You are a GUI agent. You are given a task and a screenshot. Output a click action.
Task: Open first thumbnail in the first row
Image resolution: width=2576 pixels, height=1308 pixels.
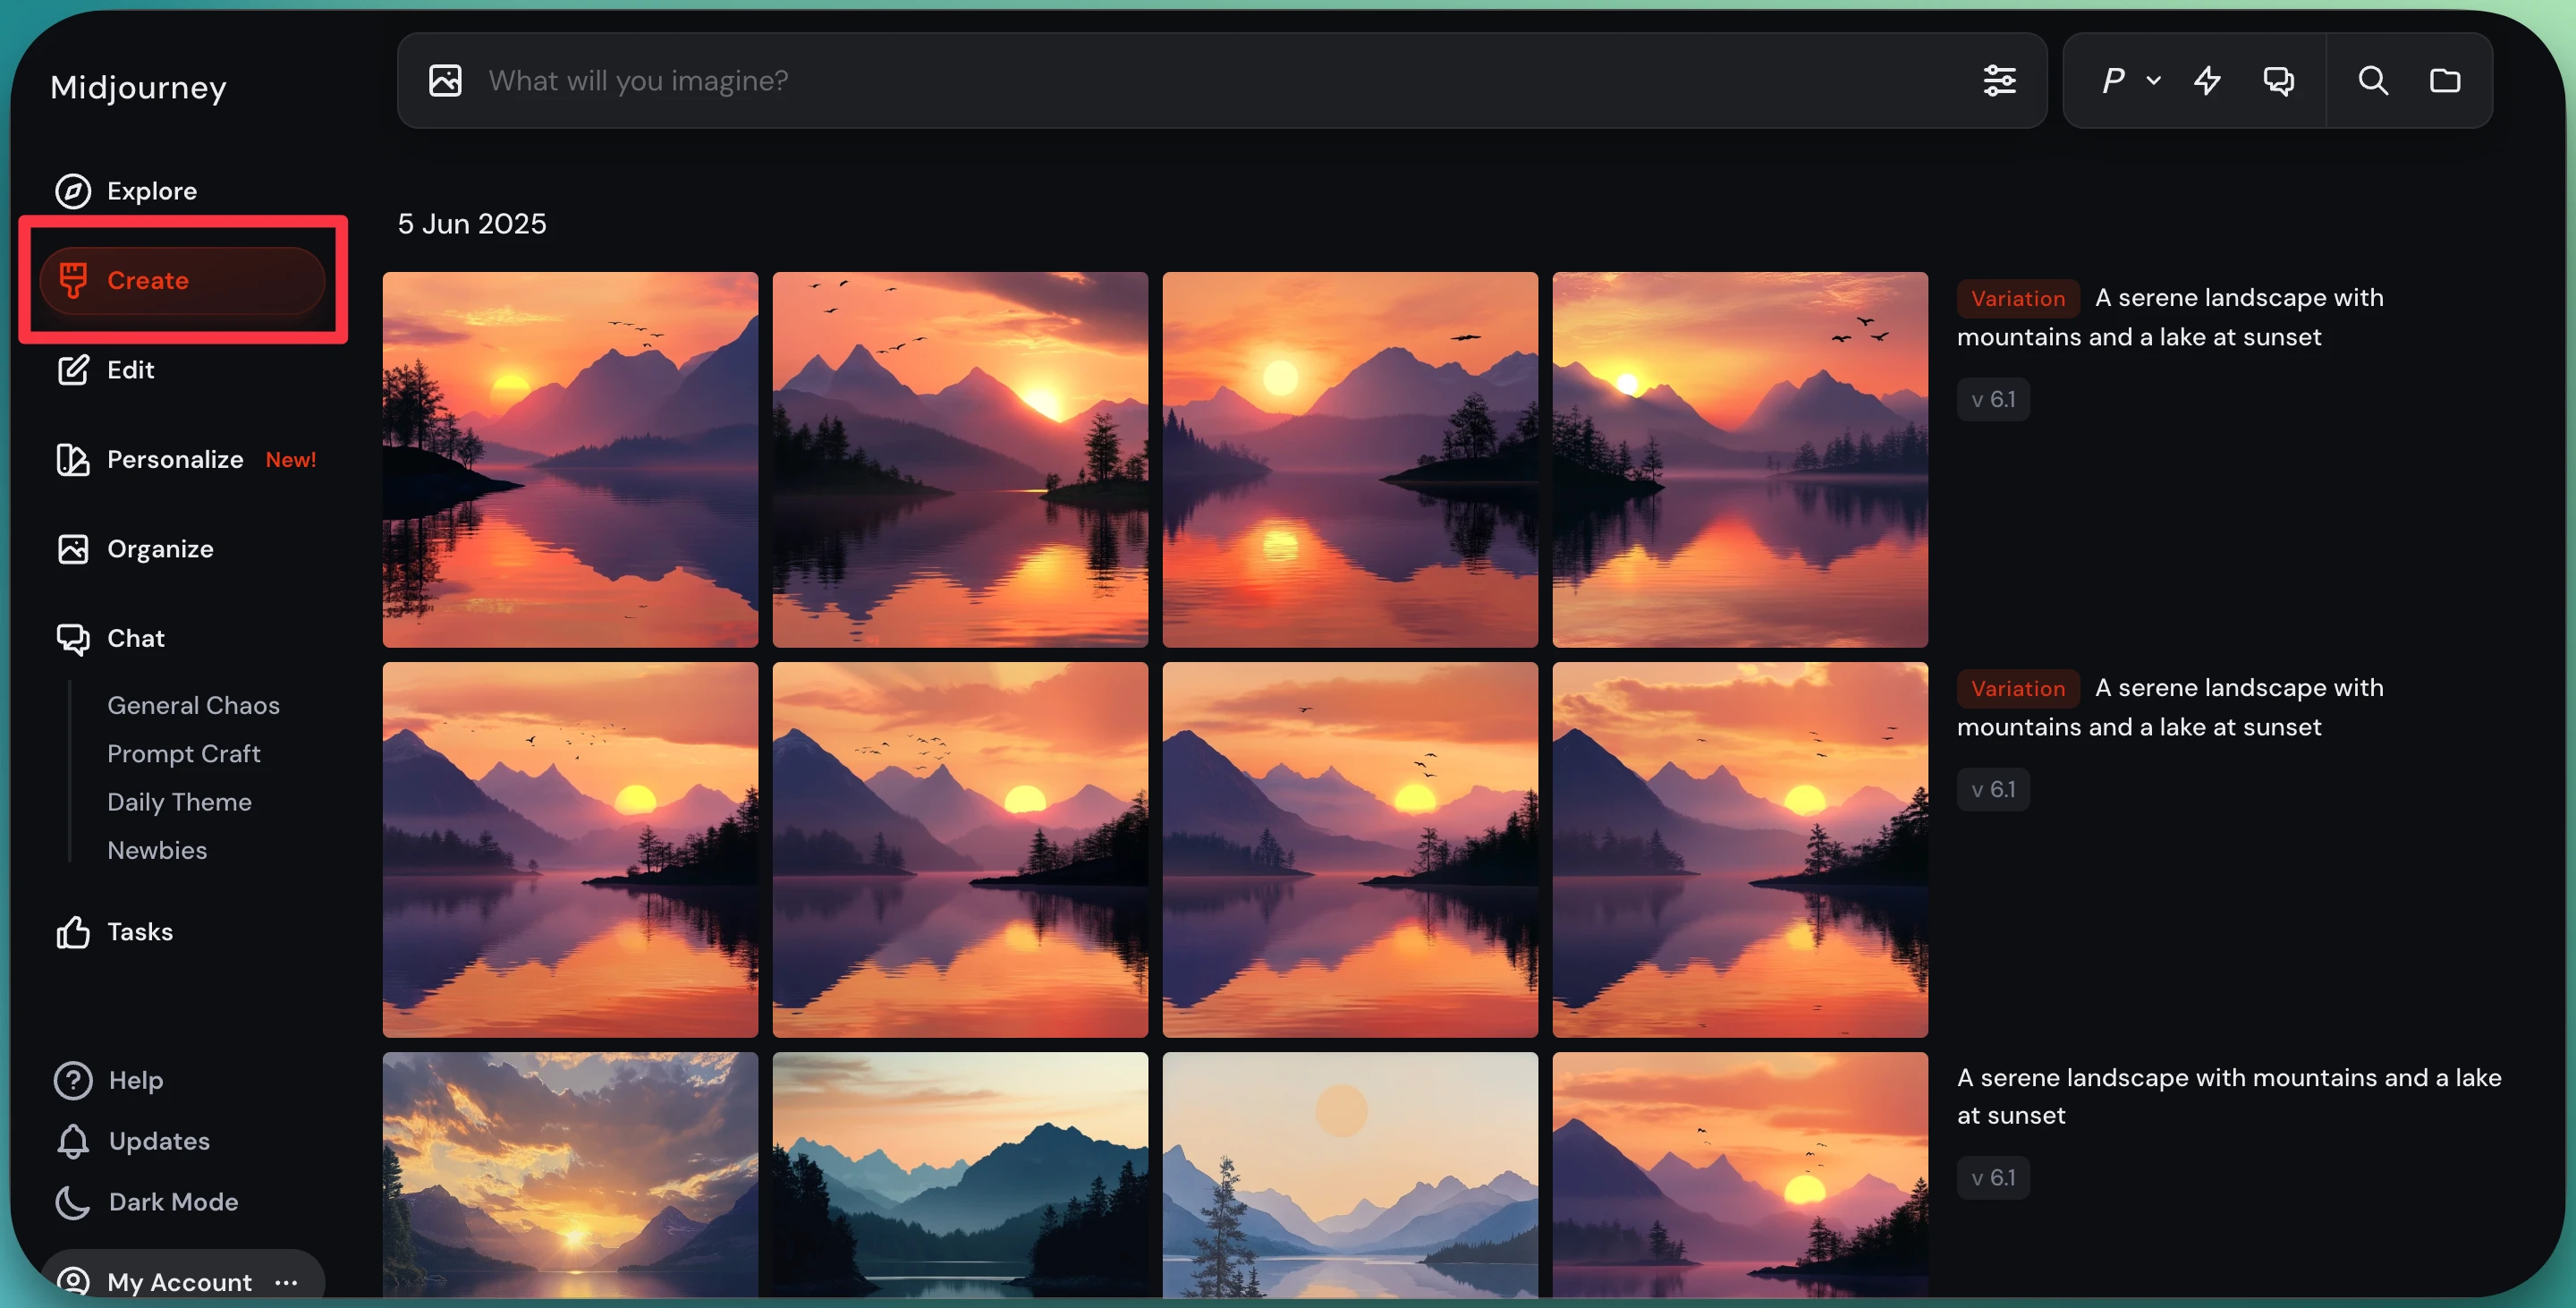tap(570, 460)
